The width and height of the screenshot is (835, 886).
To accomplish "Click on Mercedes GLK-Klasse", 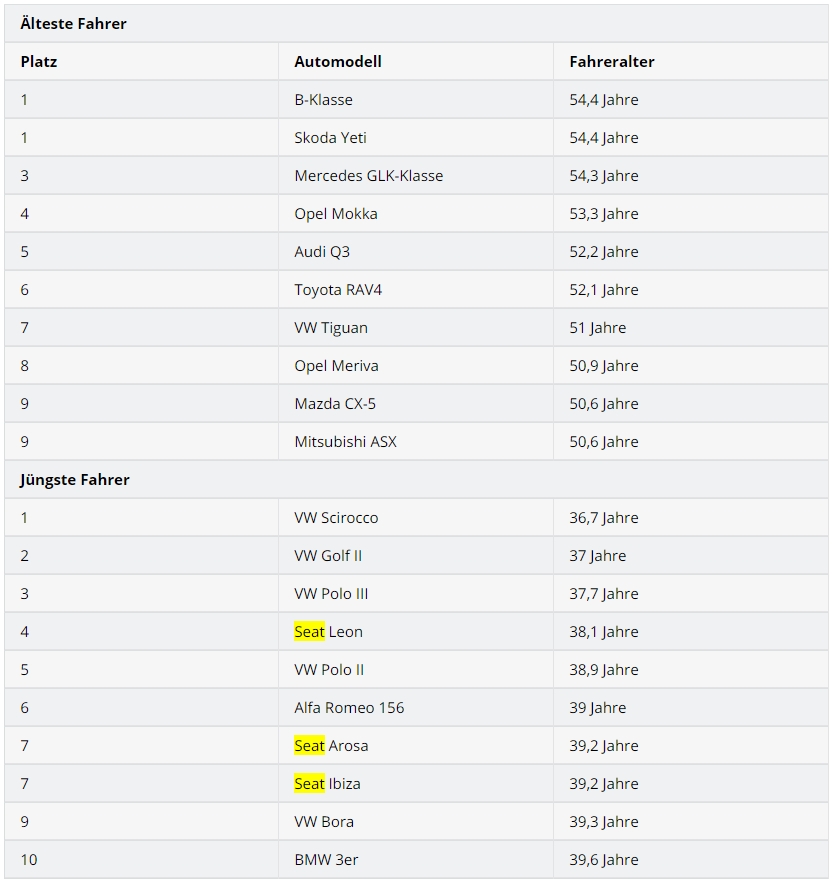I will click(368, 176).
